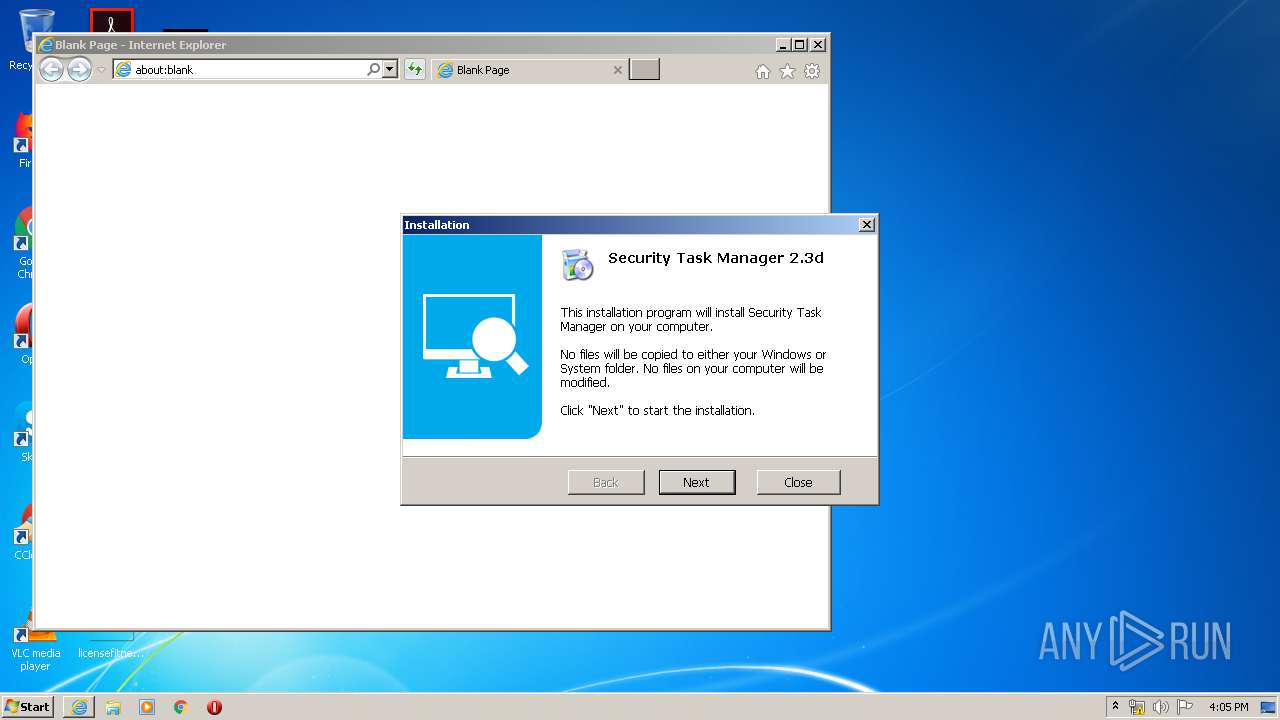Click the disabled Back button in the installer
Image resolution: width=1280 pixels, height=720 pixels.
coord(606,482)
